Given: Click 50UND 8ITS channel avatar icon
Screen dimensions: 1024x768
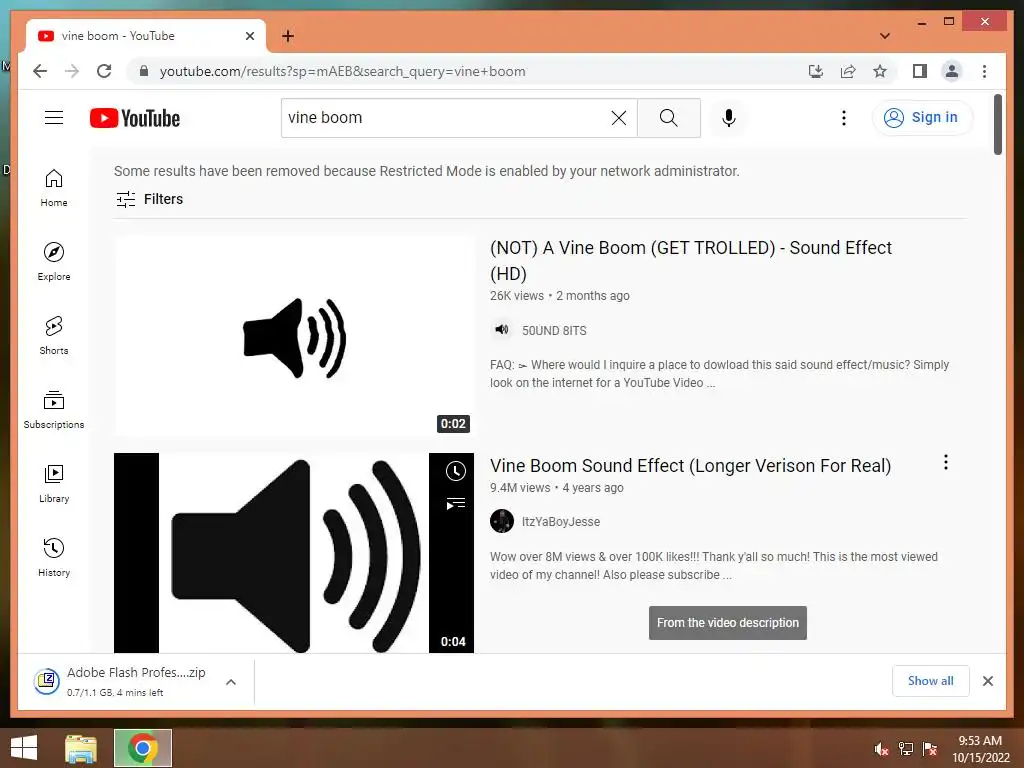Looking at the screenshot, I should coord(501,330).
